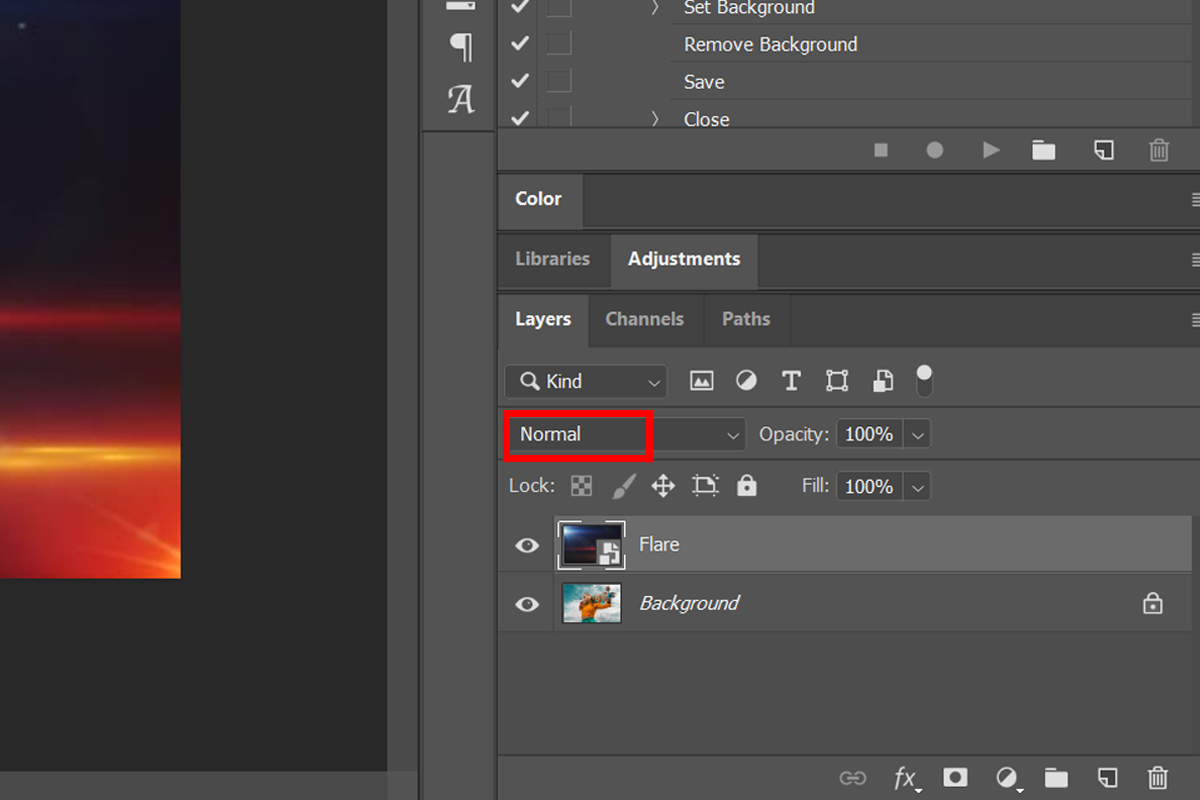Click the Add layer mask icon
The width and height of the screenshot is (1200, 800).
tap(956, 777)
